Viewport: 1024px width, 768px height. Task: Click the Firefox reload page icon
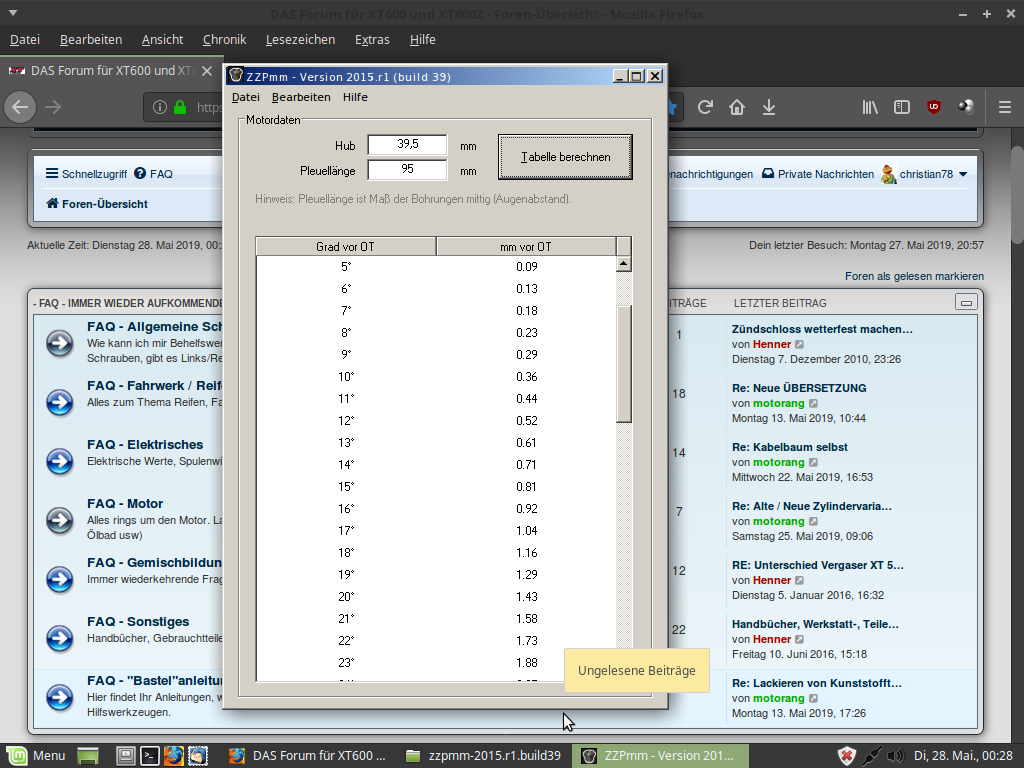click(705, 107)
